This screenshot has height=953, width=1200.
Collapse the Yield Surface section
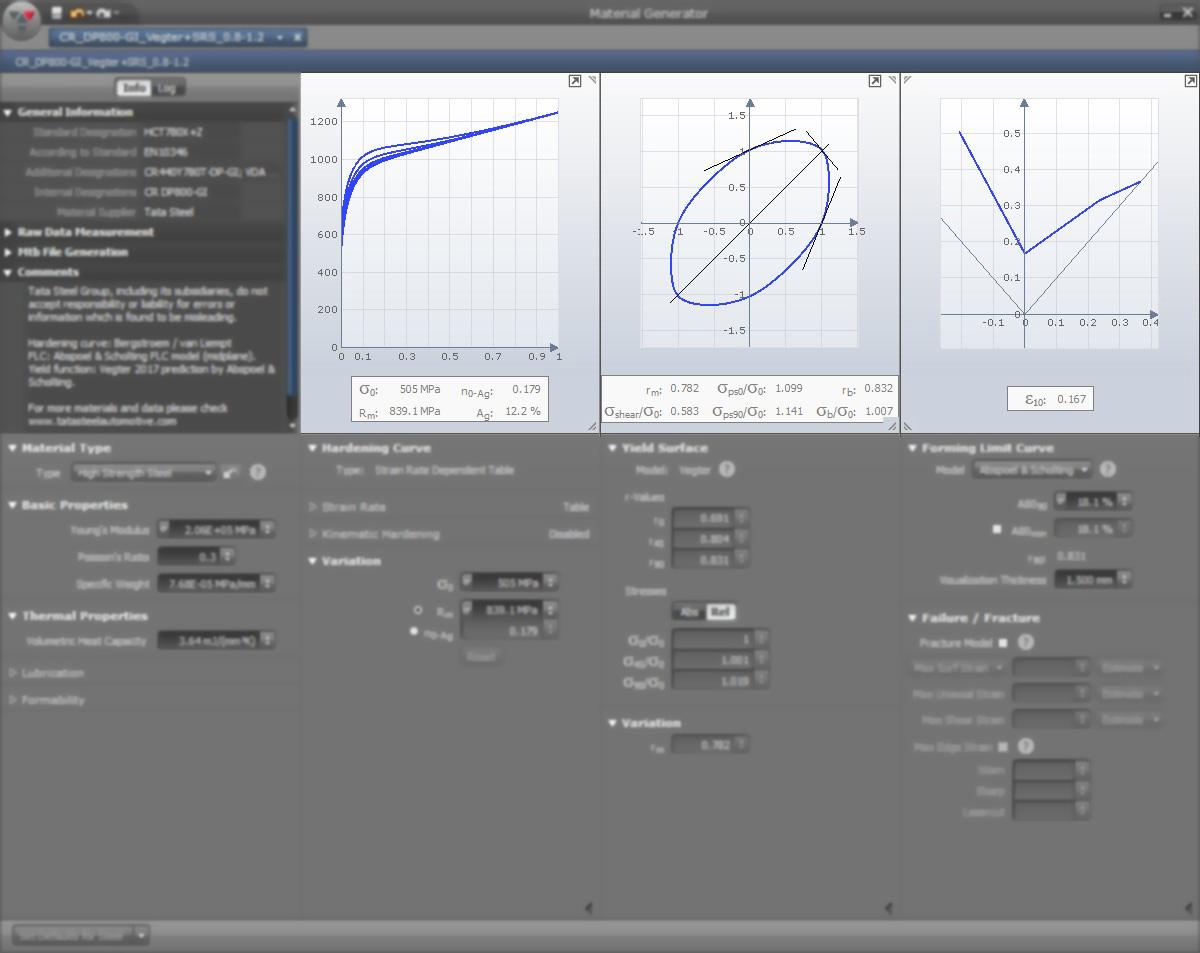click(612, 448)
